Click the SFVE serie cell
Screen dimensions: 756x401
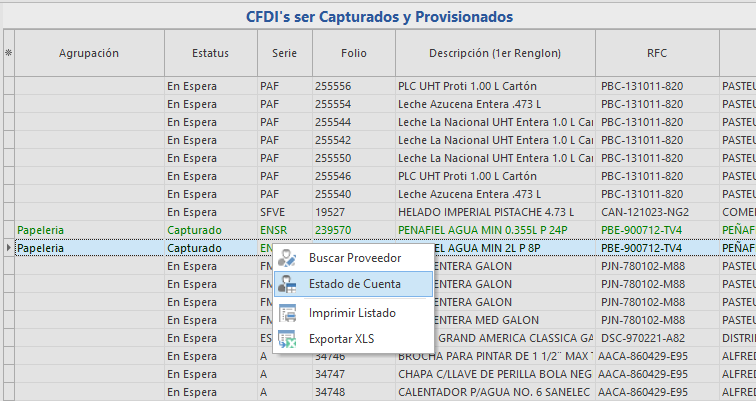[284, 212]
